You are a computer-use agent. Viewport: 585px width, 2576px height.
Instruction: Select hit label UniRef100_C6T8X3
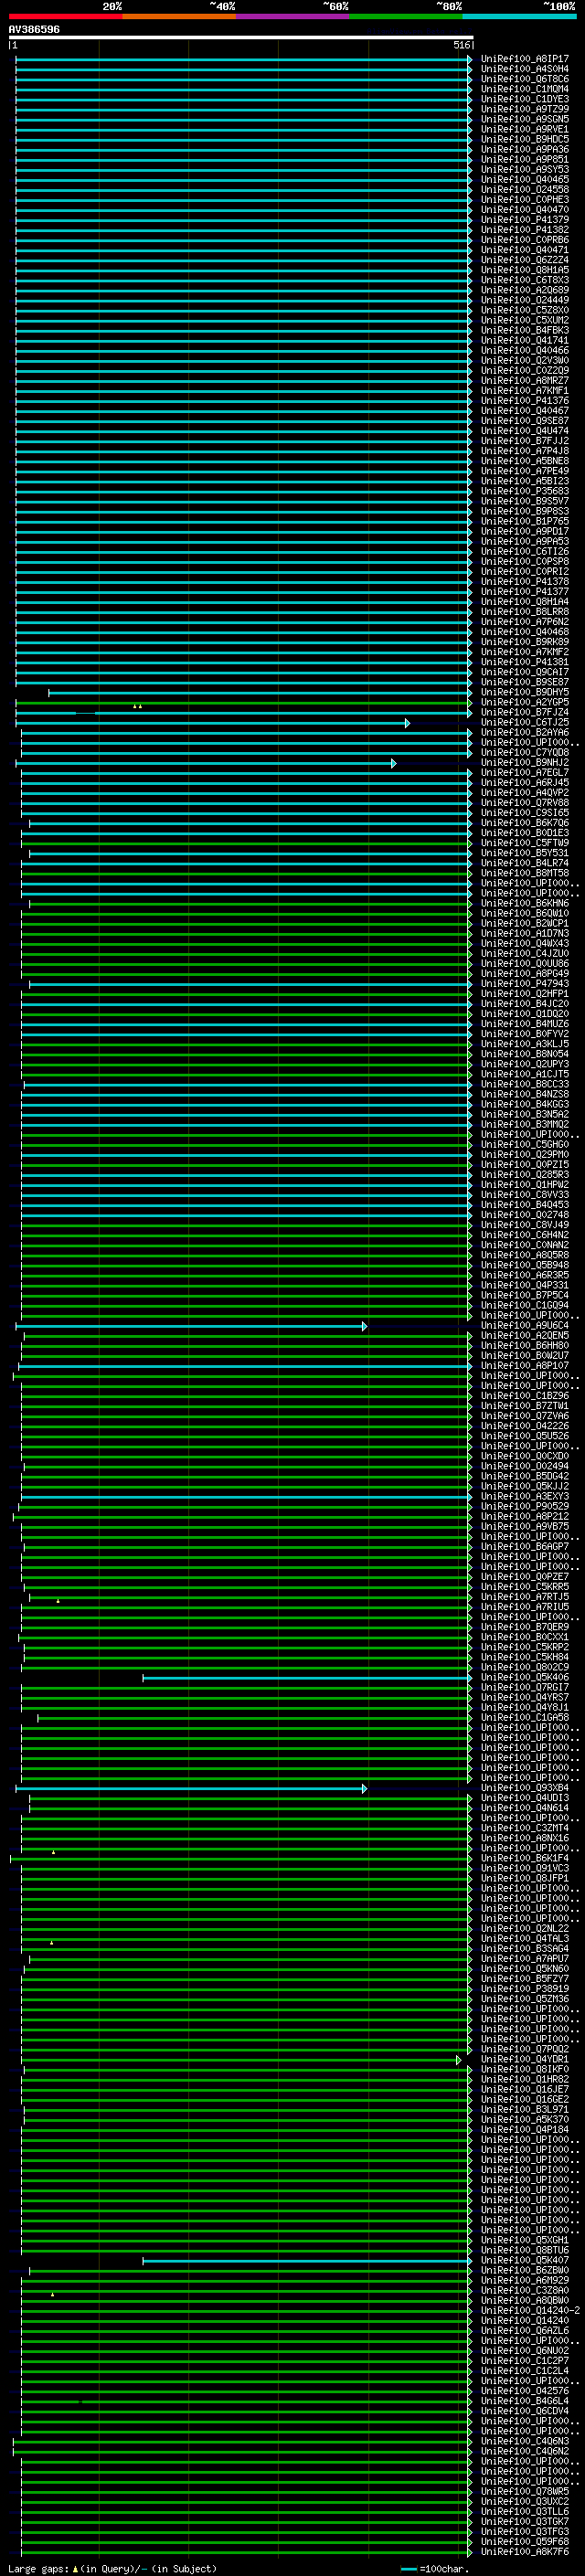point(524,280)
